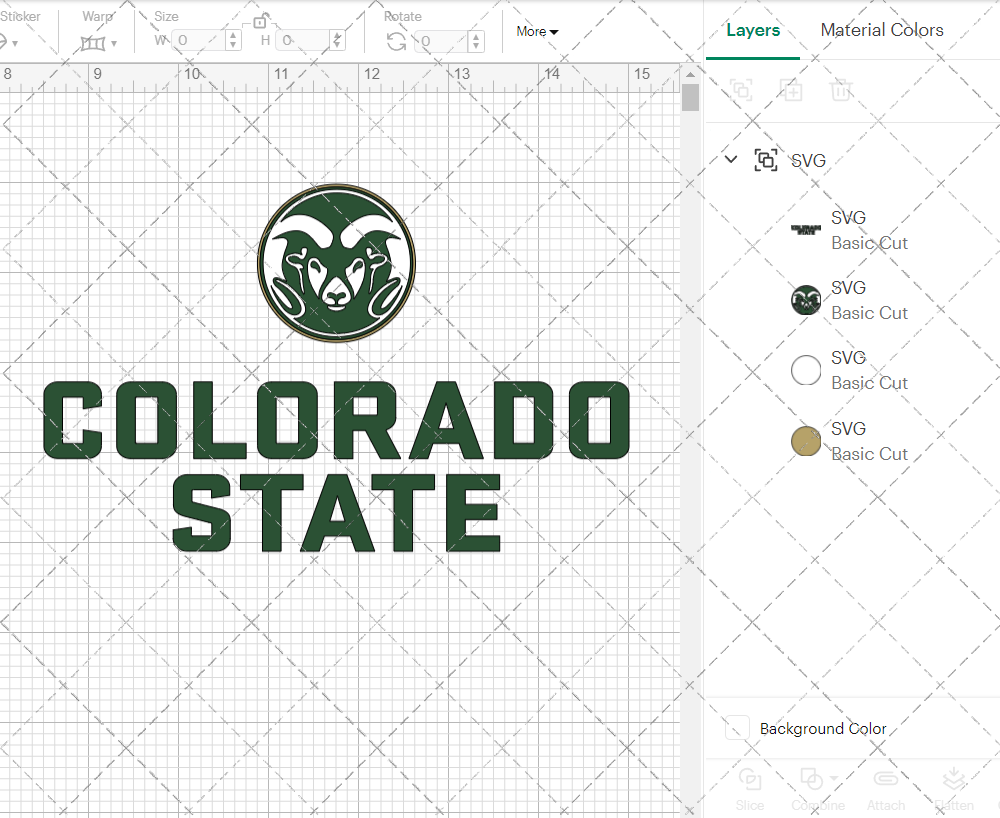Adjust the height stepper arrows
Image resolution: width=1000 pixels, height=818 pixels.
[338, 41]
